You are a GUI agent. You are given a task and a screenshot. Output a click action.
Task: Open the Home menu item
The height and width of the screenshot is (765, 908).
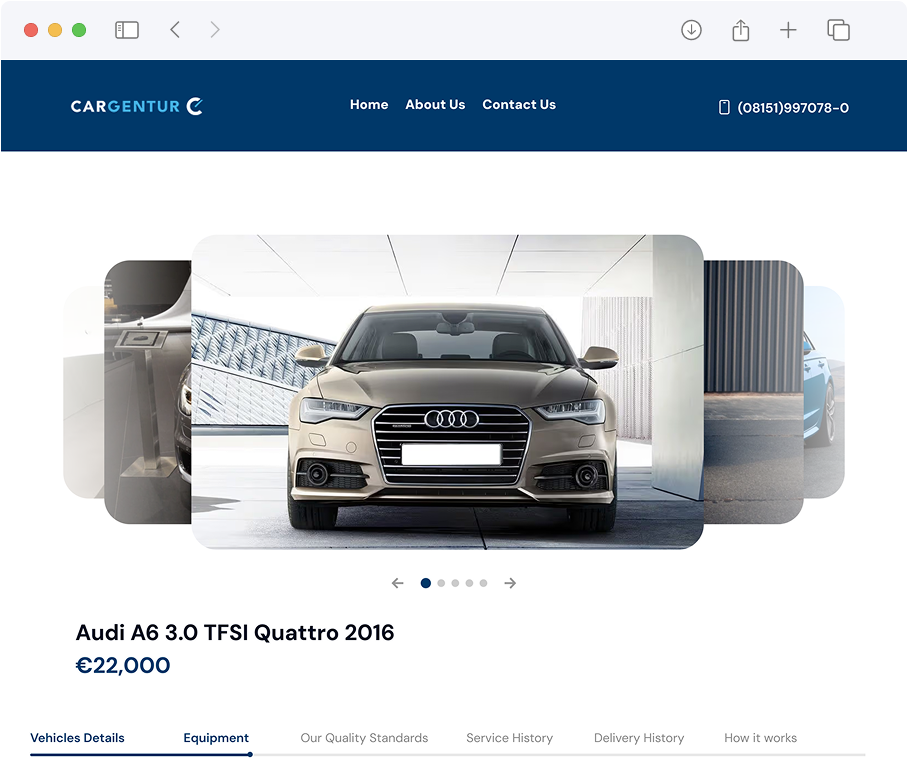click(369, 105)
